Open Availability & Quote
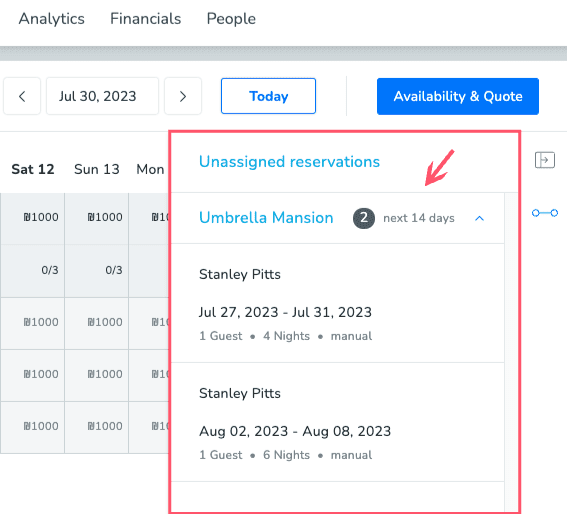Screen dimensions: 567x514 coord(458,96)
